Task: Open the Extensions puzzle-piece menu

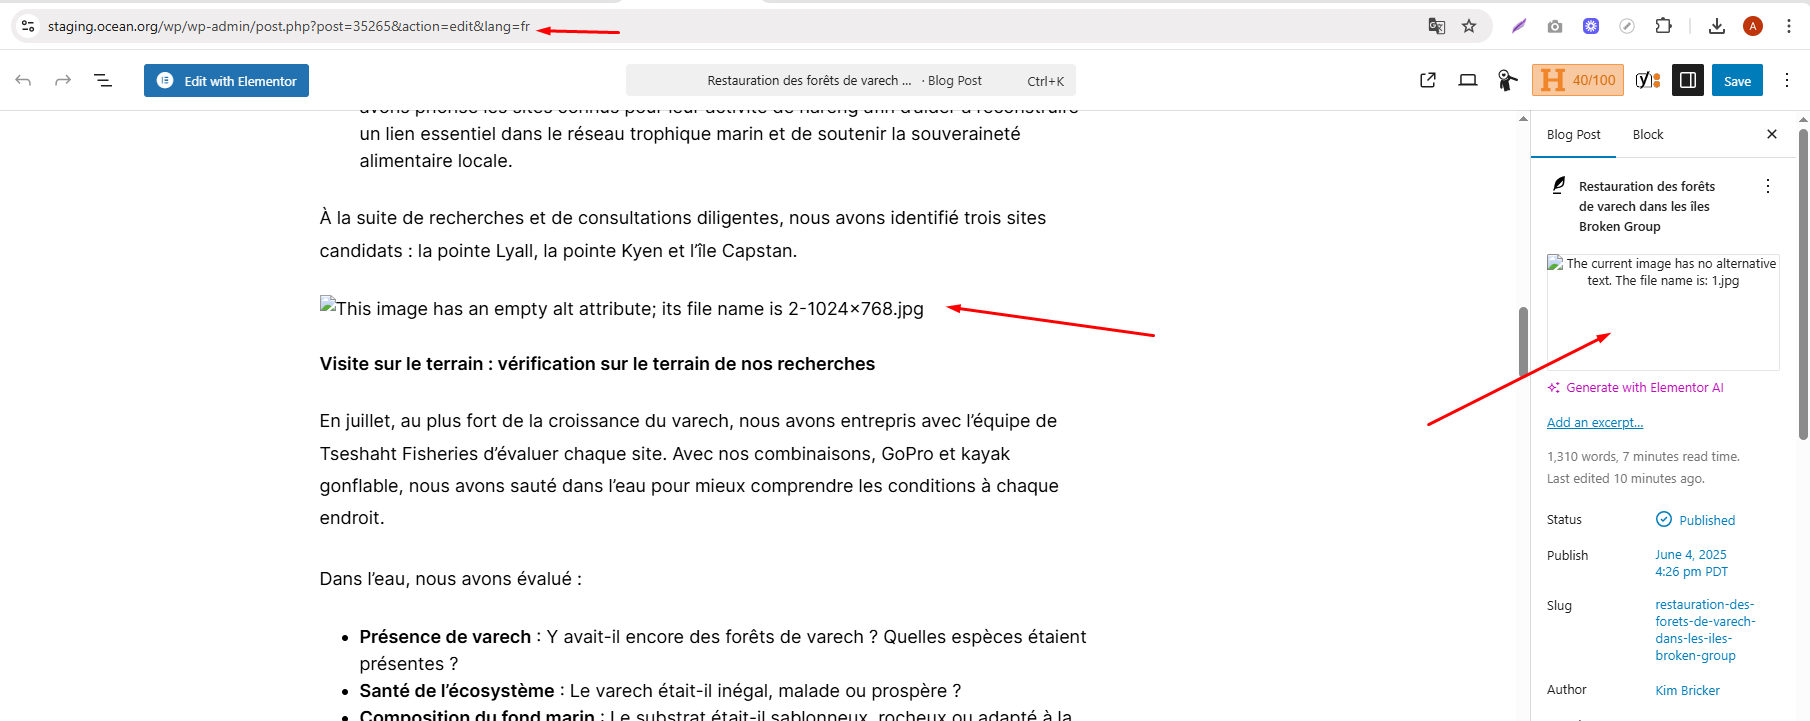Action: (1663, 26)
